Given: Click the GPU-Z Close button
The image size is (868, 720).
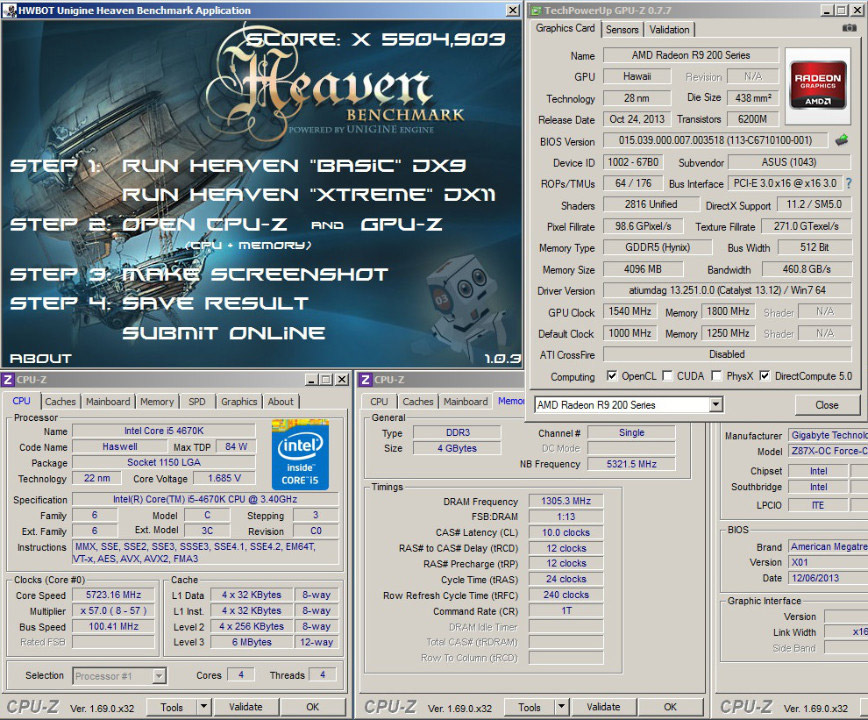Looking at the screenshot, I should (x=826, y=405).
